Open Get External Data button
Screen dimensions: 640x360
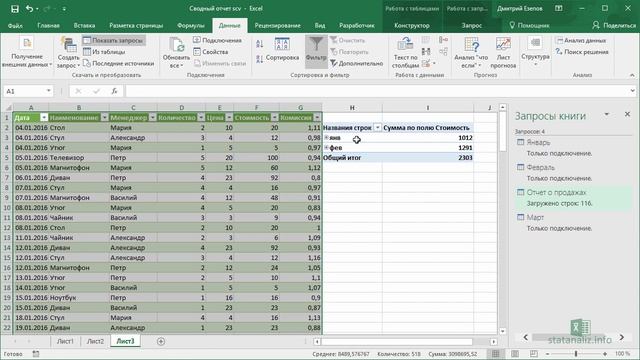(x=27, y=52)
